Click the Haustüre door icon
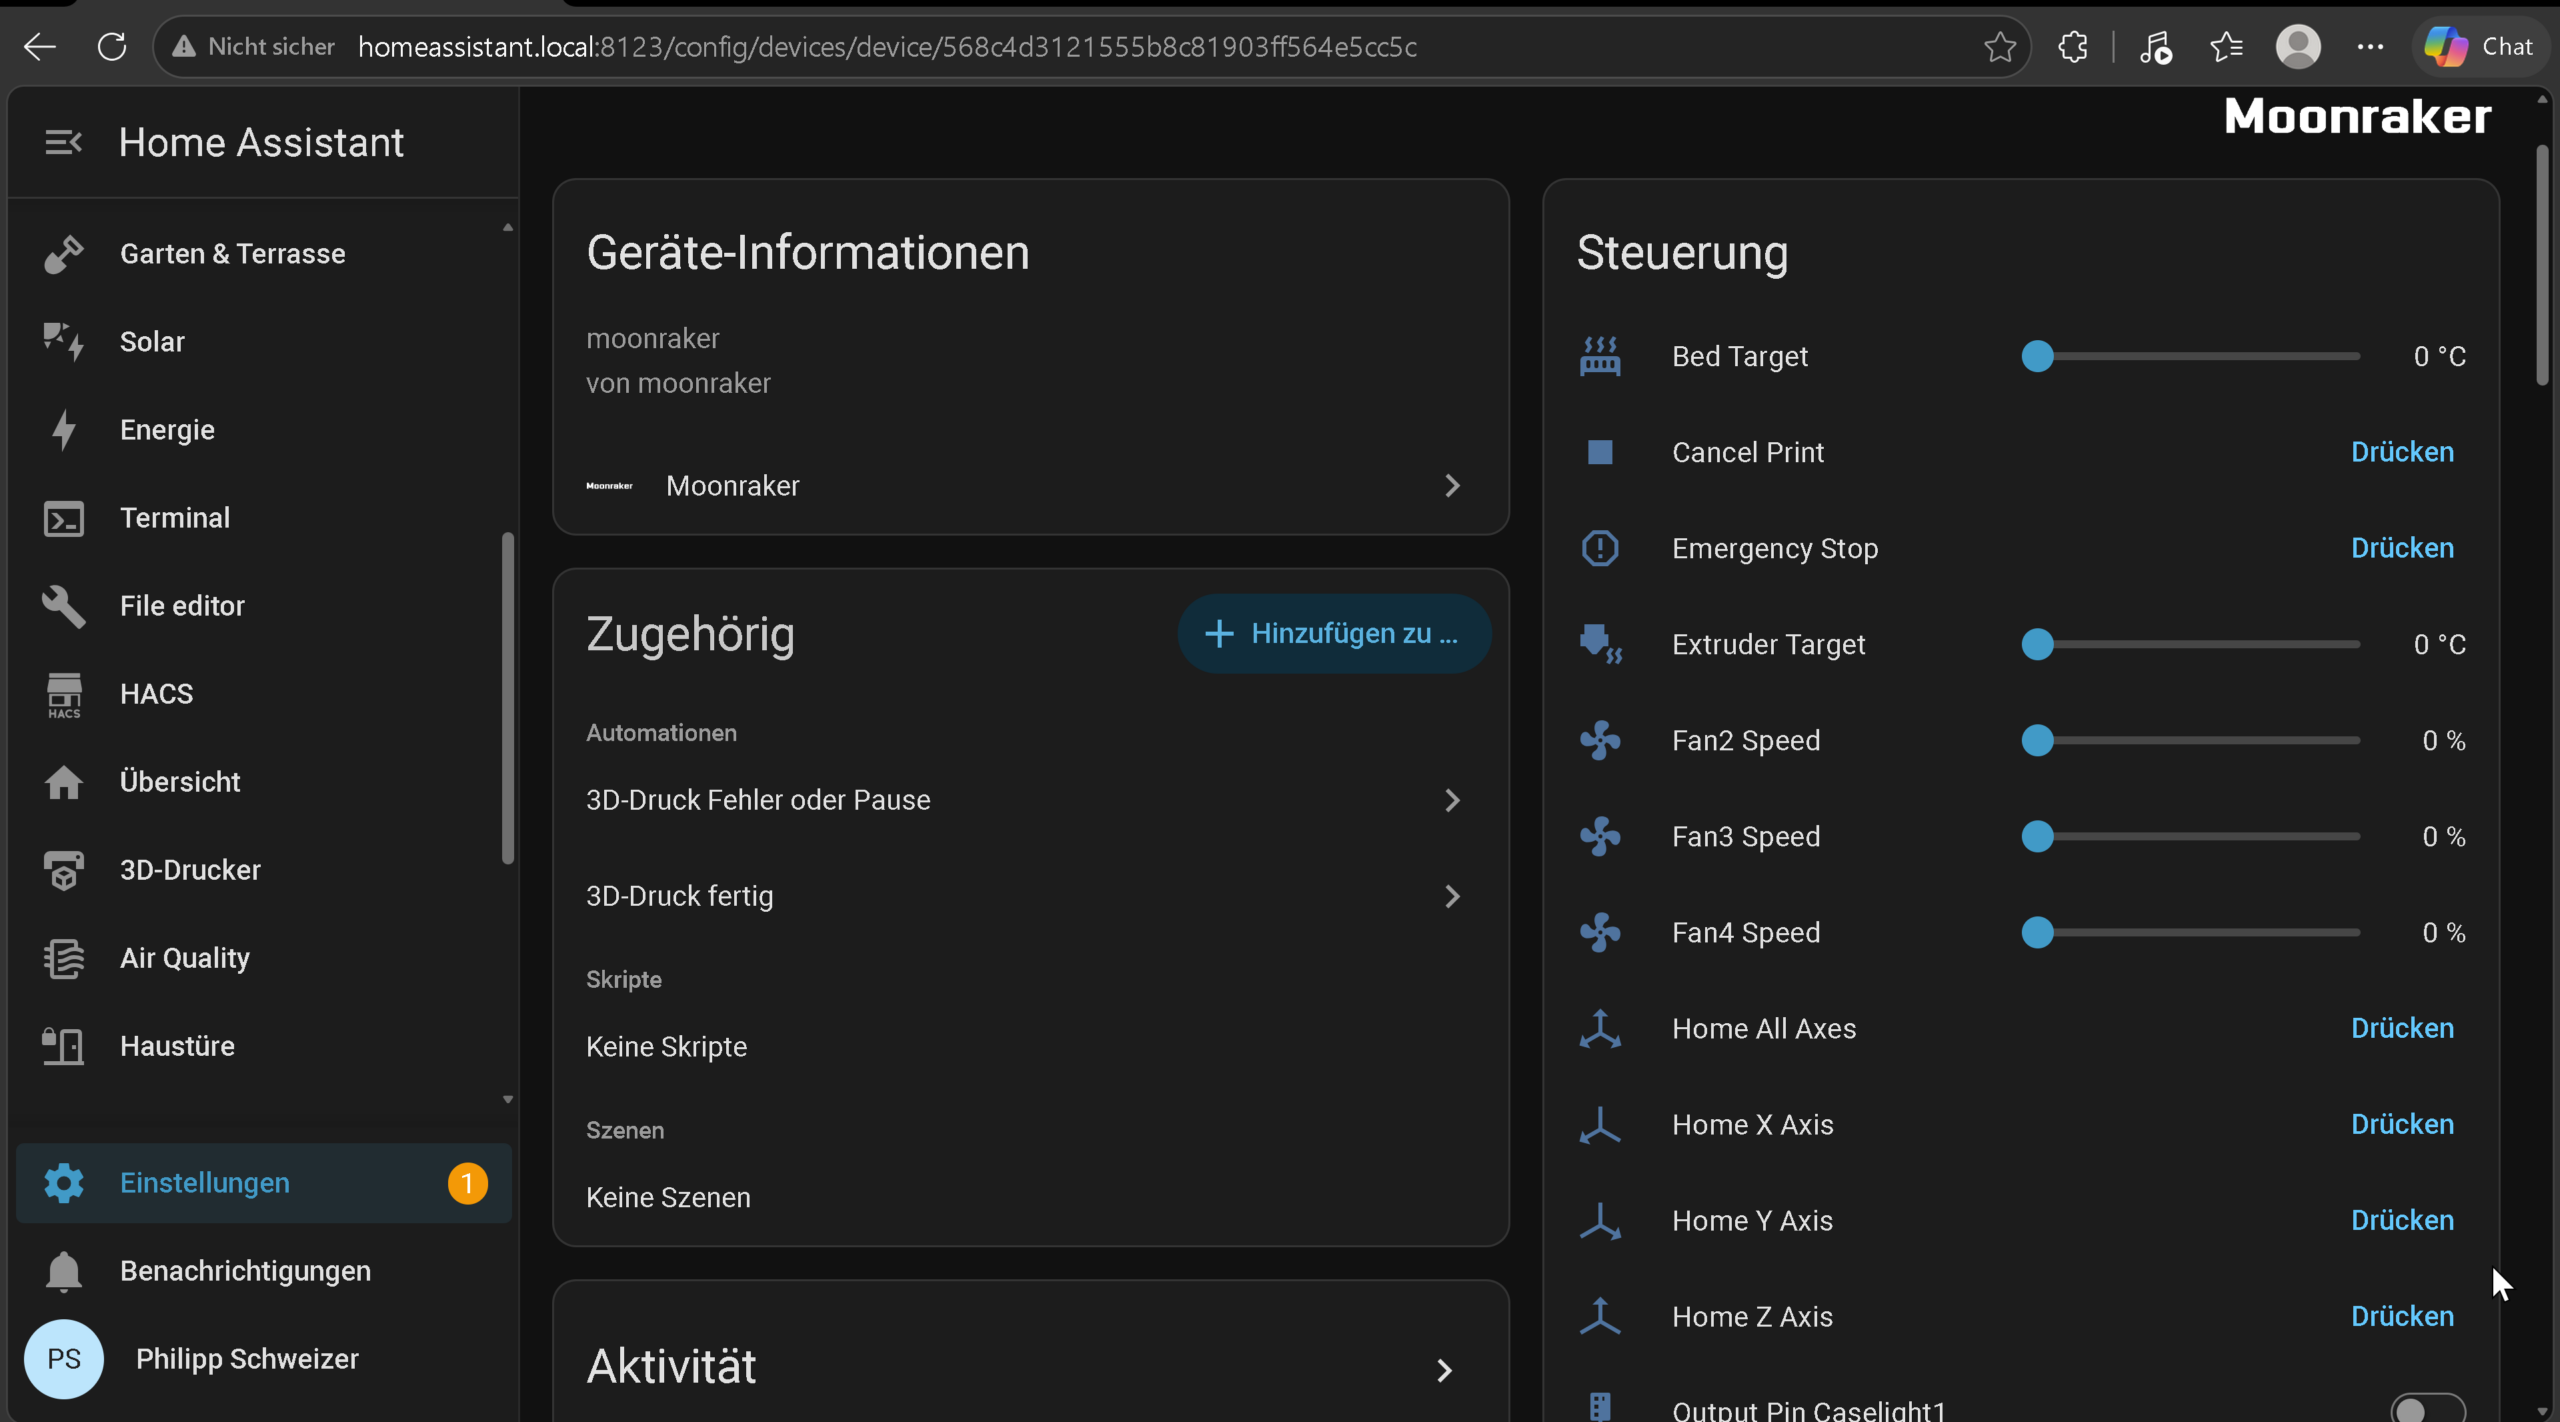 point(63,1046)
